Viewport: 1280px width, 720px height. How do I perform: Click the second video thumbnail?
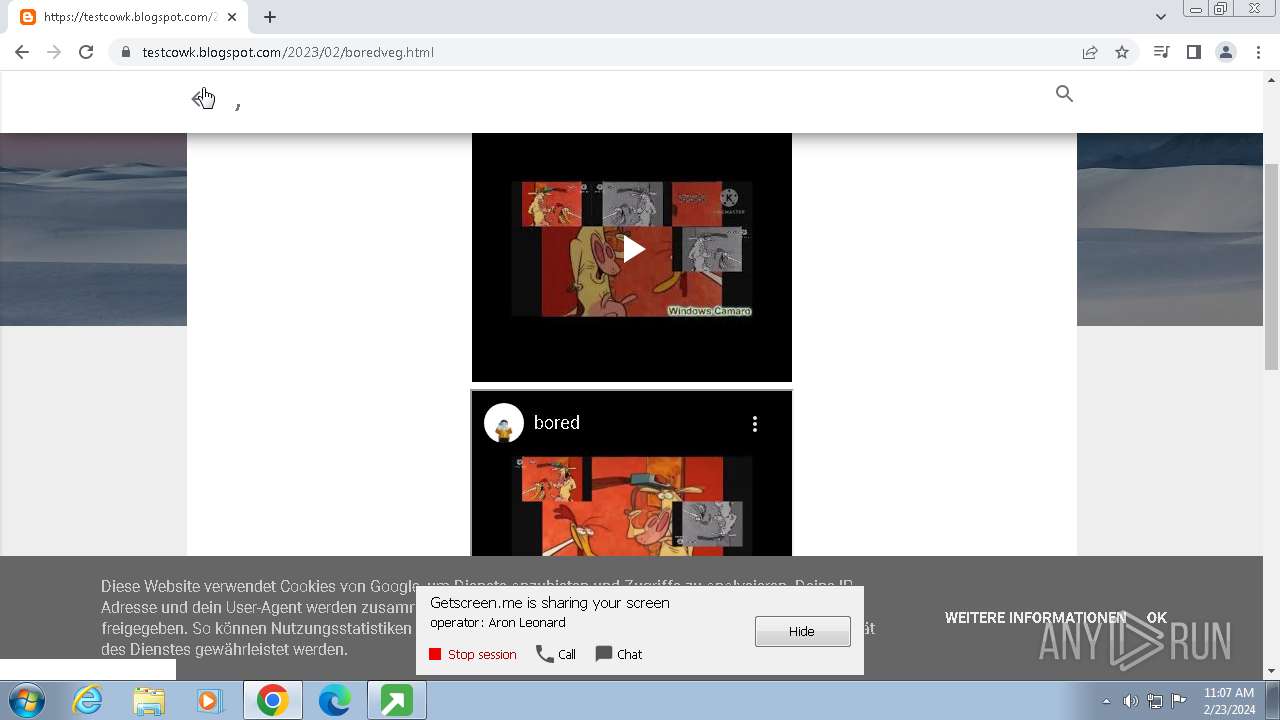(631, 505)
